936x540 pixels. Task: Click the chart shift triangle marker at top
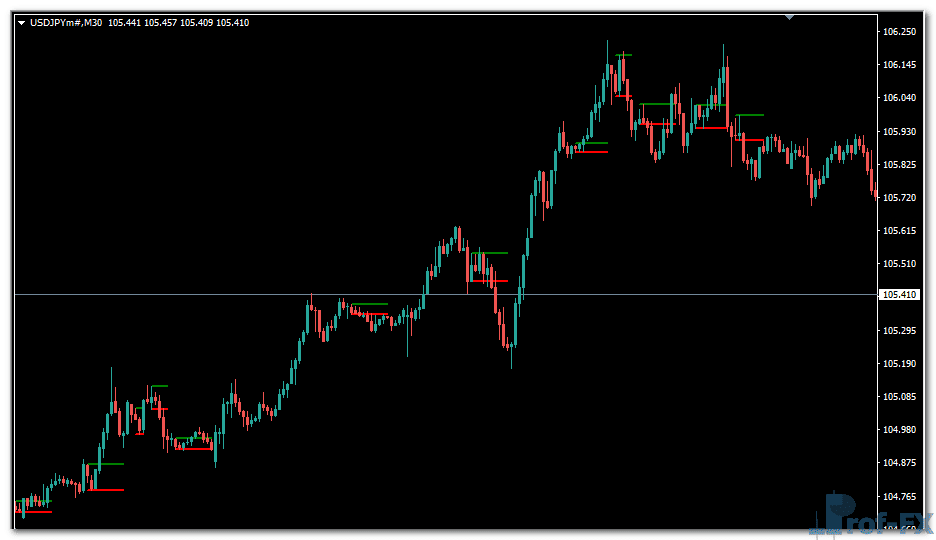point(789,17)
